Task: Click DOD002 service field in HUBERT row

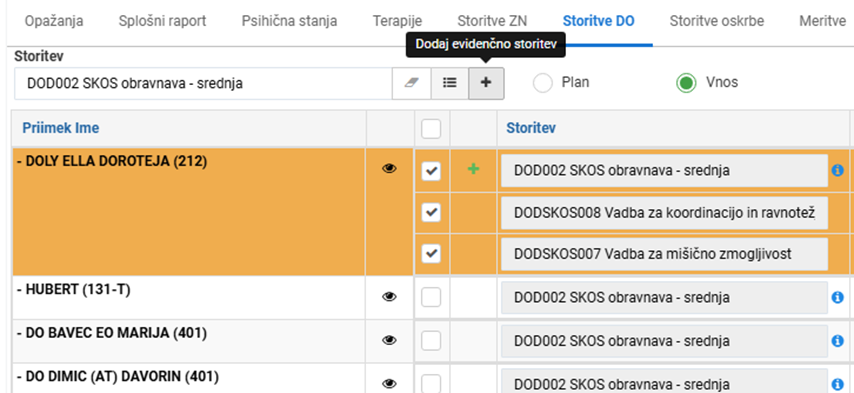Action: point(664,297)
